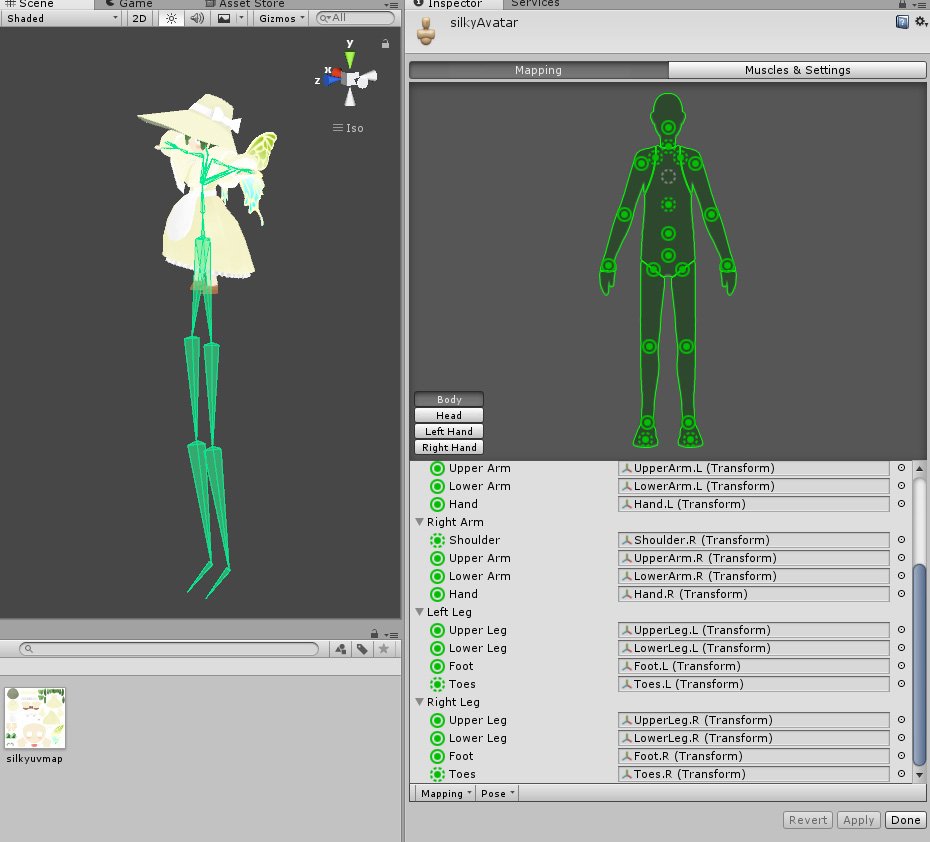Image resolution: width=930 pixels, height=842 pixels.
Task: Toggle scene audio speaker icon
Action: pyautogui.click(x=197, y=18)
